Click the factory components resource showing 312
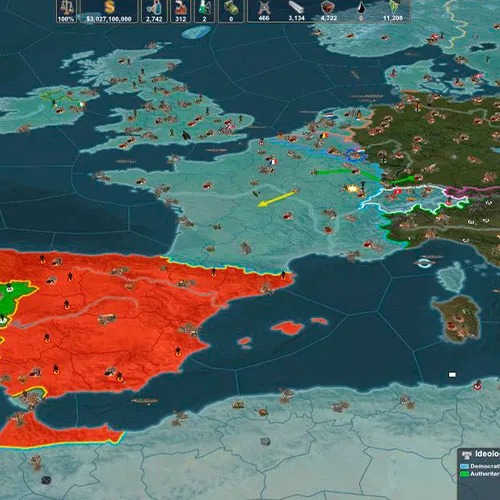Viewport: 500px width, 500px height. [x=180, y=11]
